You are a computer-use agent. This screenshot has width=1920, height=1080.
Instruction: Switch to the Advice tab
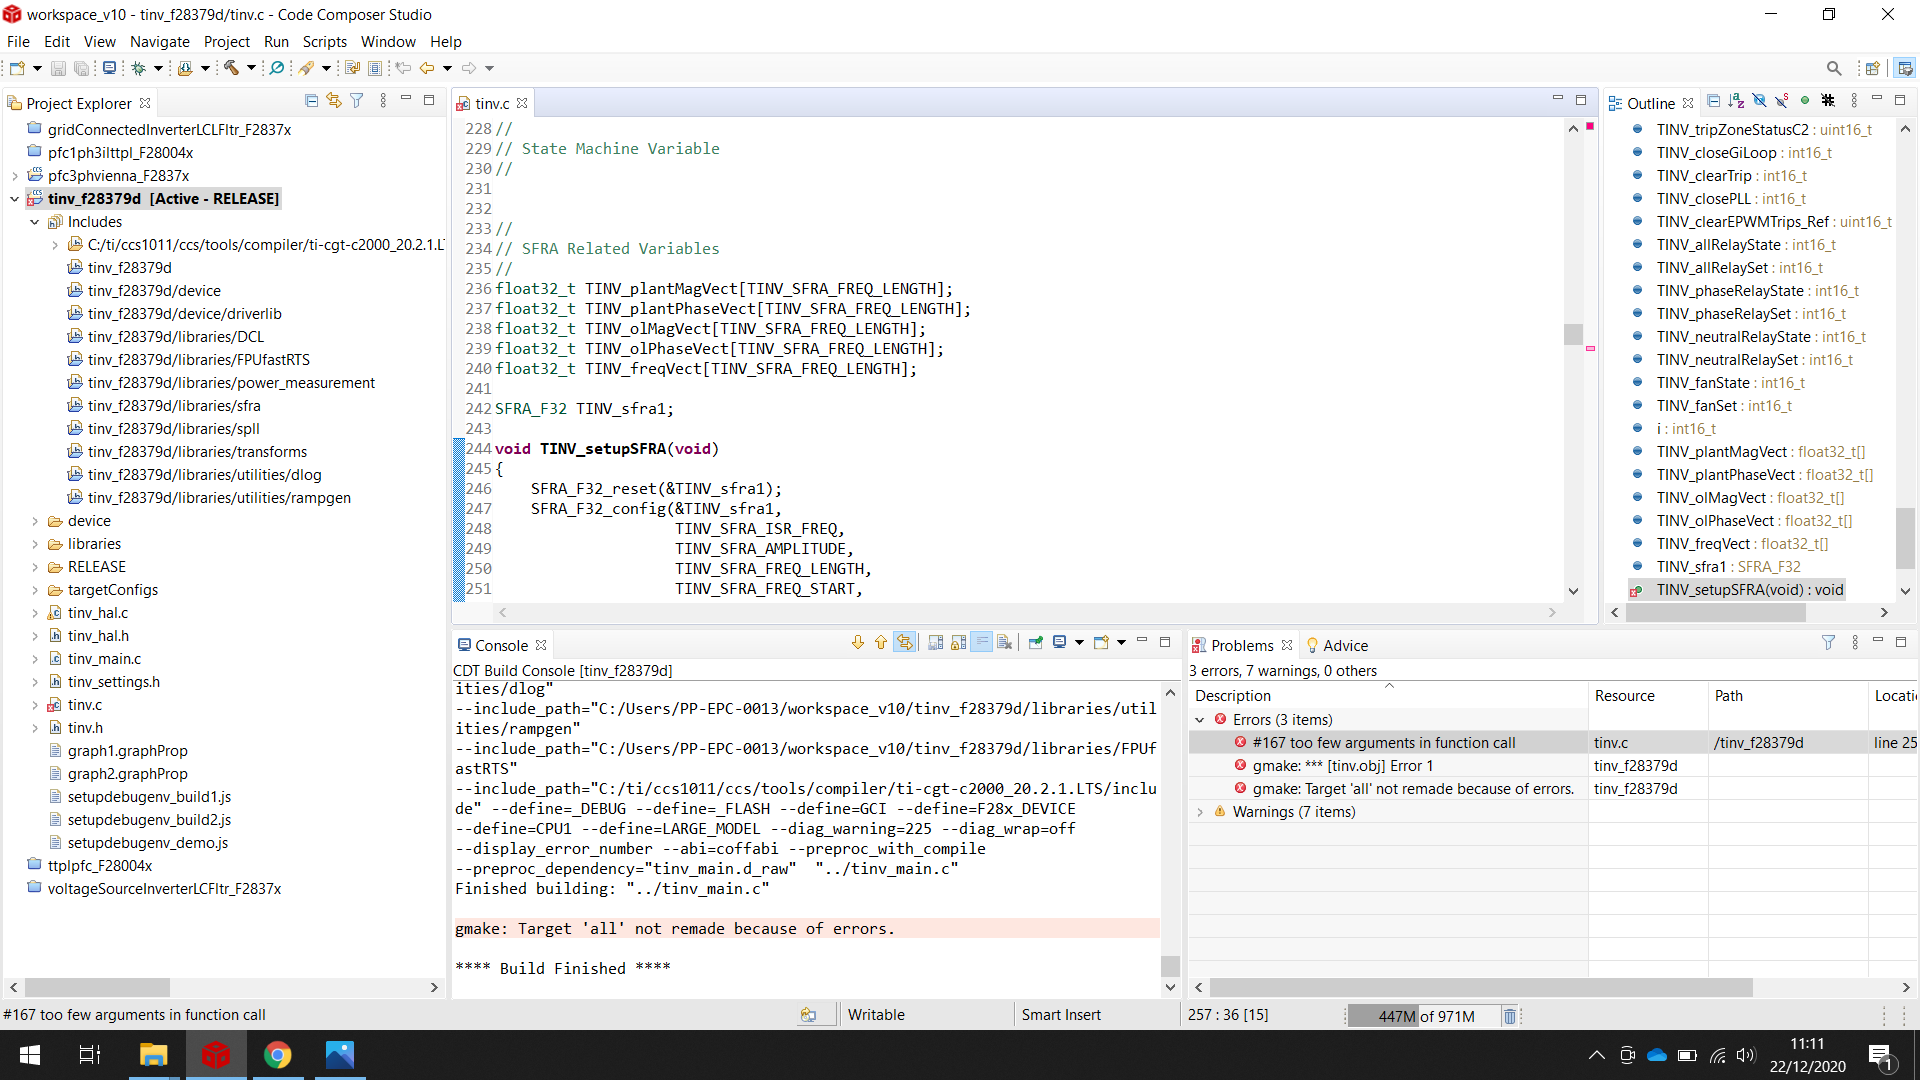coord(1344,646)
